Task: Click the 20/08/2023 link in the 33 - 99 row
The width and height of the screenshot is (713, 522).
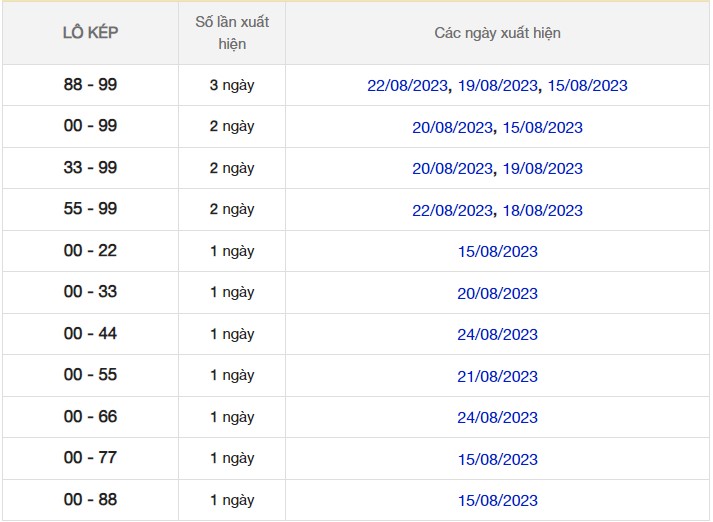Action: (x=453, y=169)
